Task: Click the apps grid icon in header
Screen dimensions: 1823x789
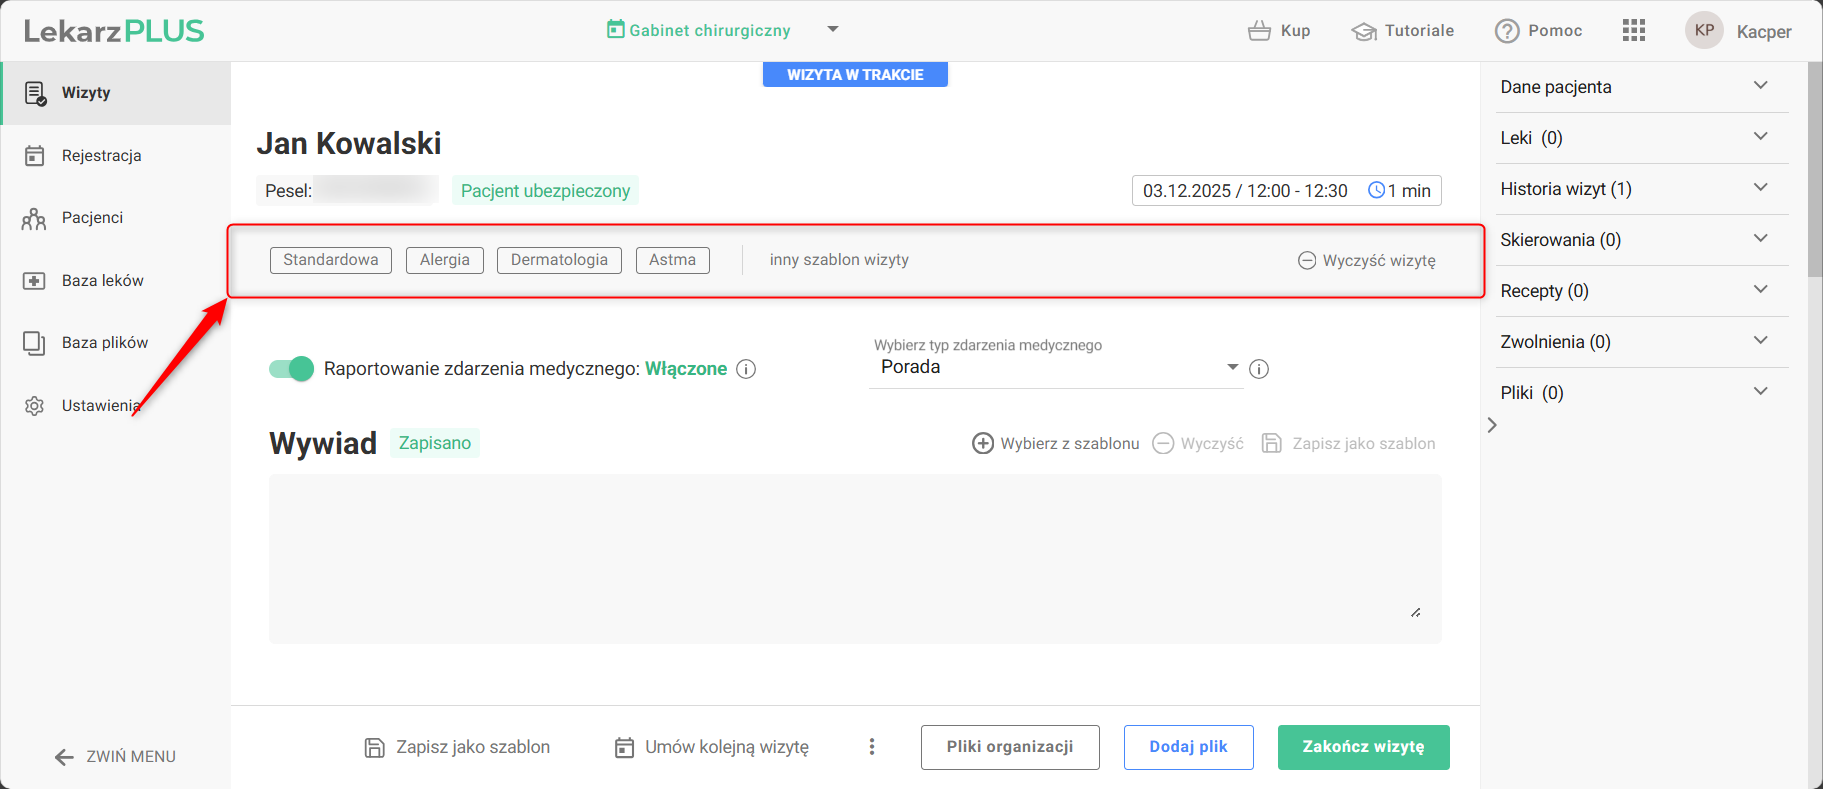Action: click(1633, 30)
